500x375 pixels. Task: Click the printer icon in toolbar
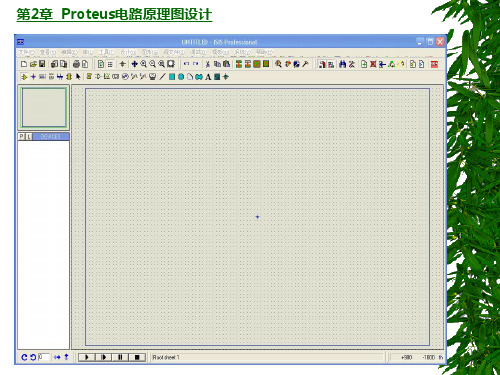pyautogui.click(x=76, y=64)
